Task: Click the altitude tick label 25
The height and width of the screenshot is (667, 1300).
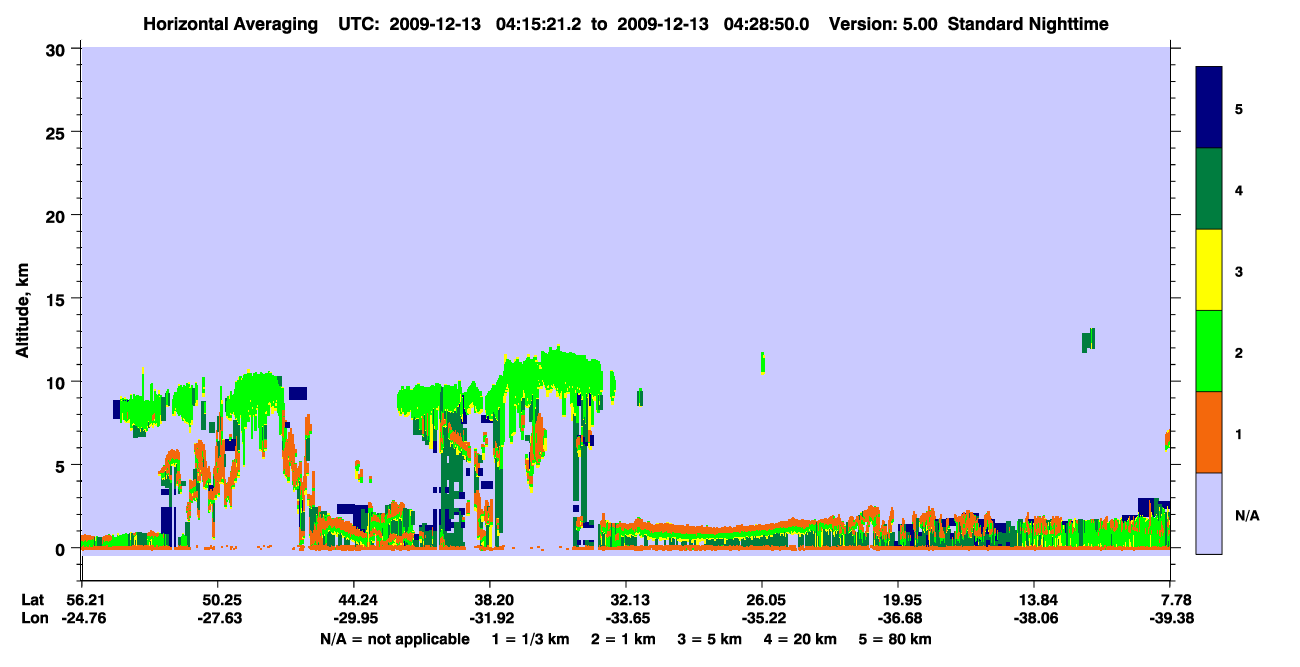Action: (x=58, y=132)
